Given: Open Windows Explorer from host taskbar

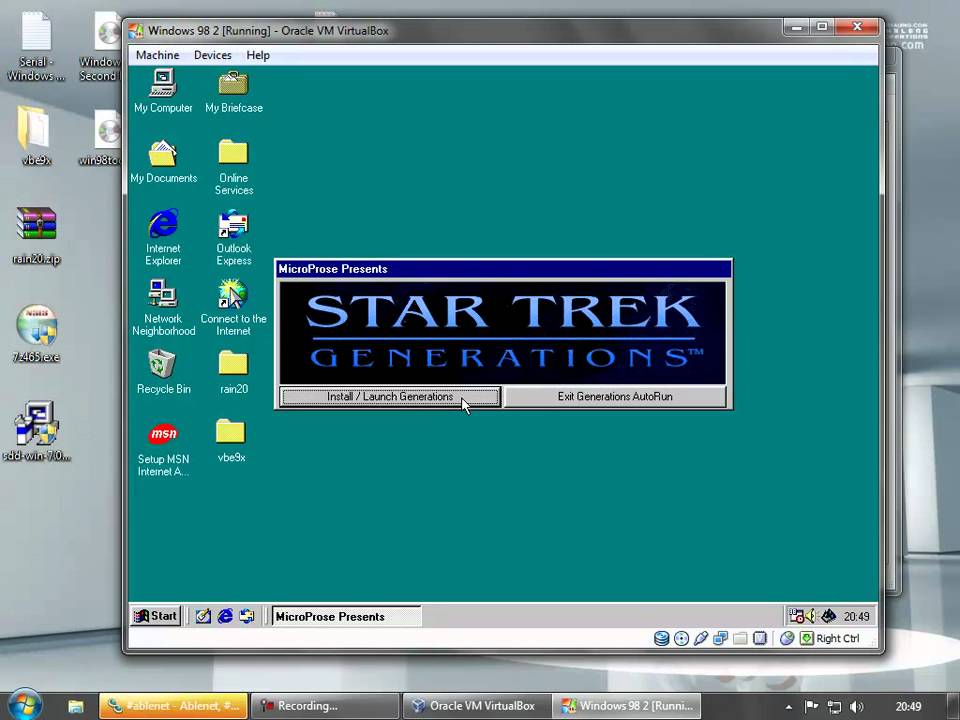Looking at the screenshot, I should pyautogui.click(x=76, y=706).
